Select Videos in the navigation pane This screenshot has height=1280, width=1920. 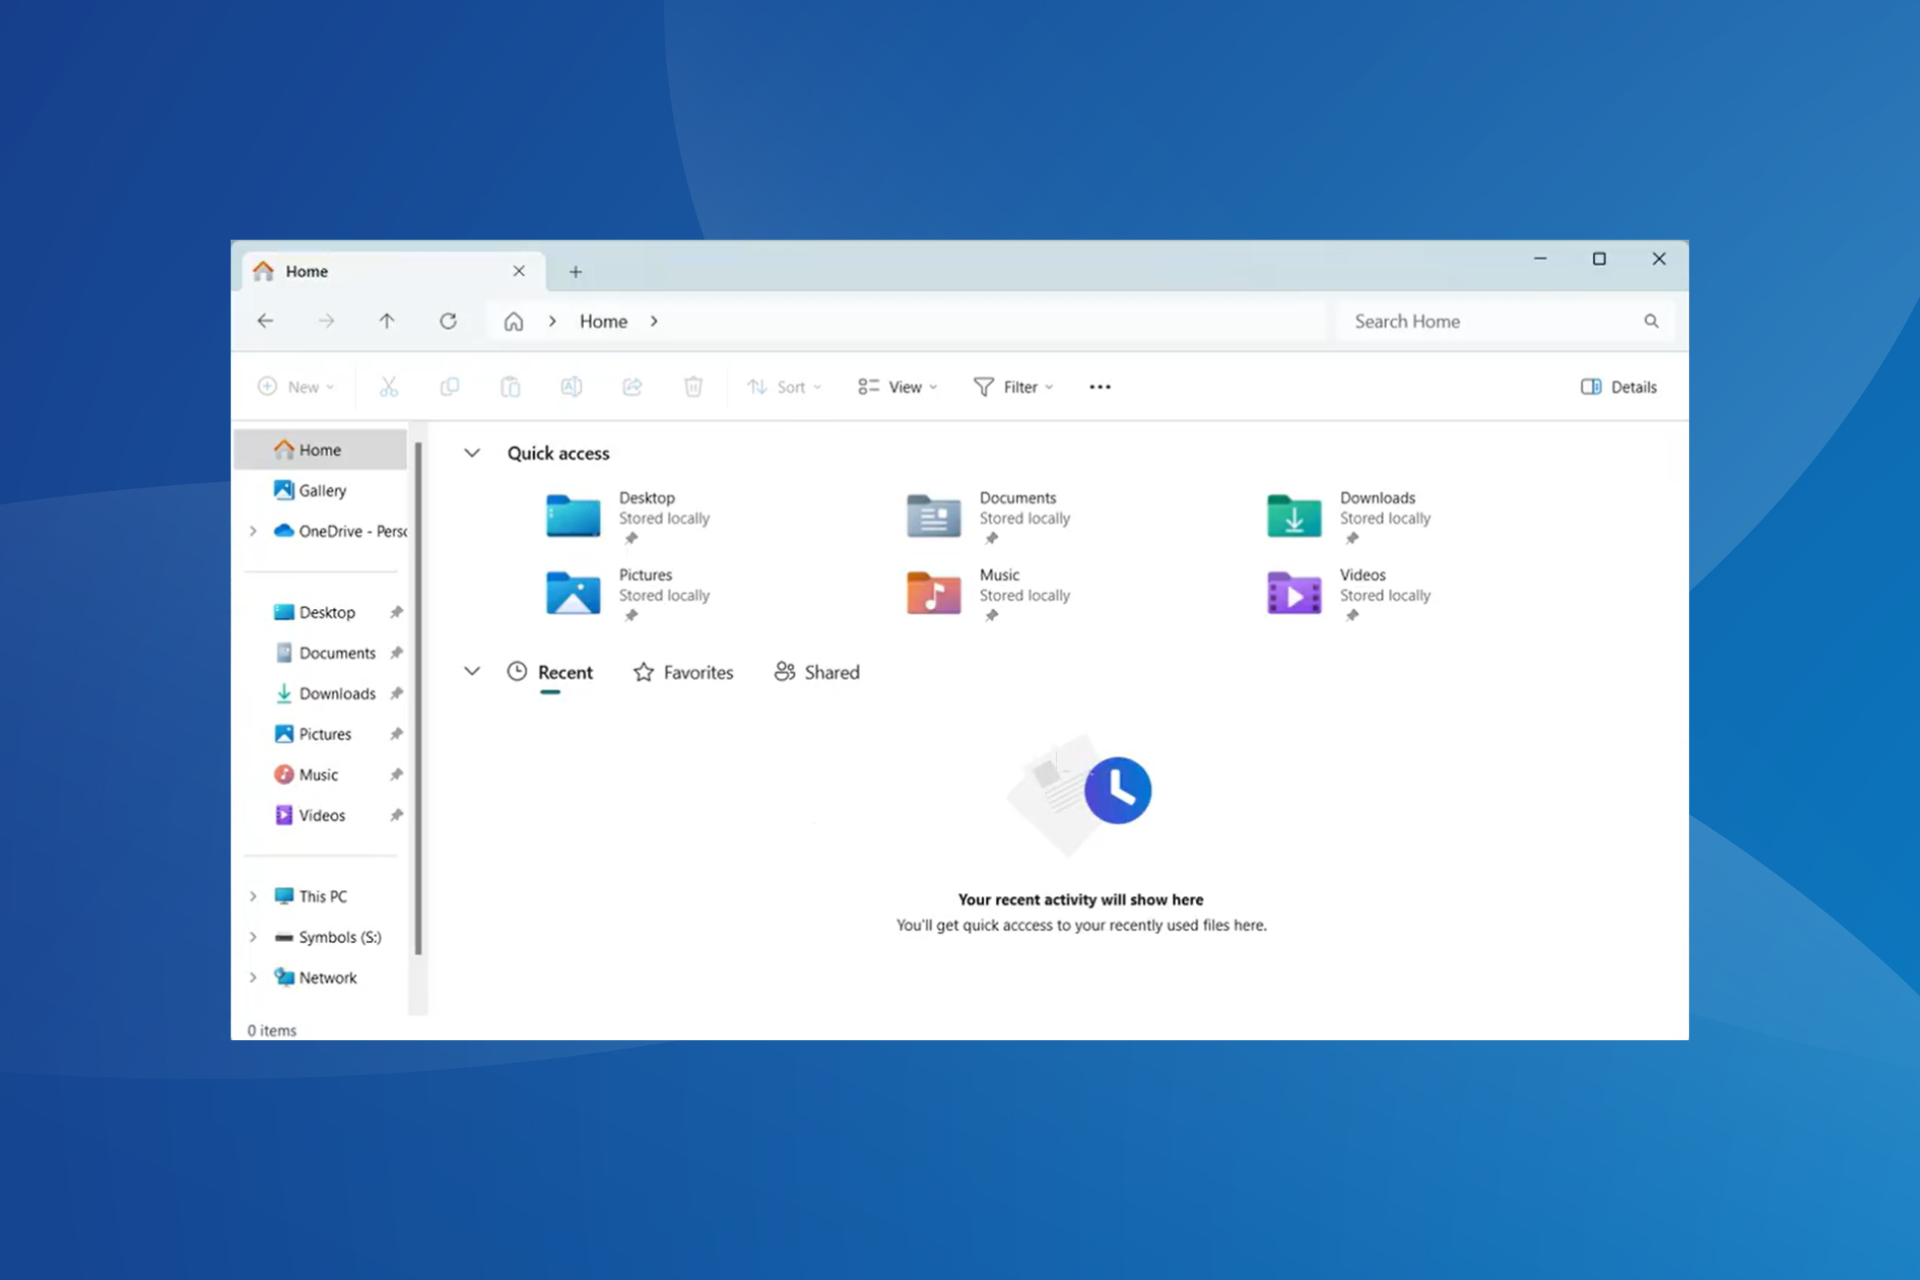coord(309,815)
